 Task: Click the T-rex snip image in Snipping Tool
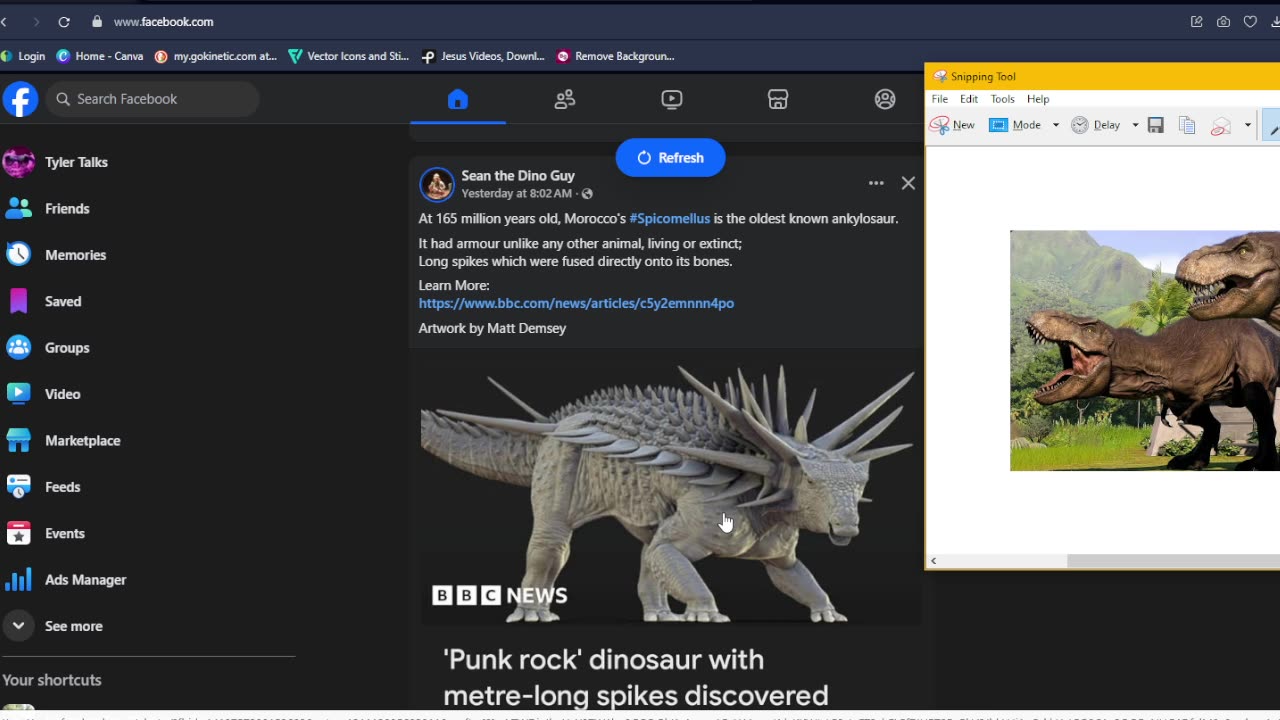1145,350
